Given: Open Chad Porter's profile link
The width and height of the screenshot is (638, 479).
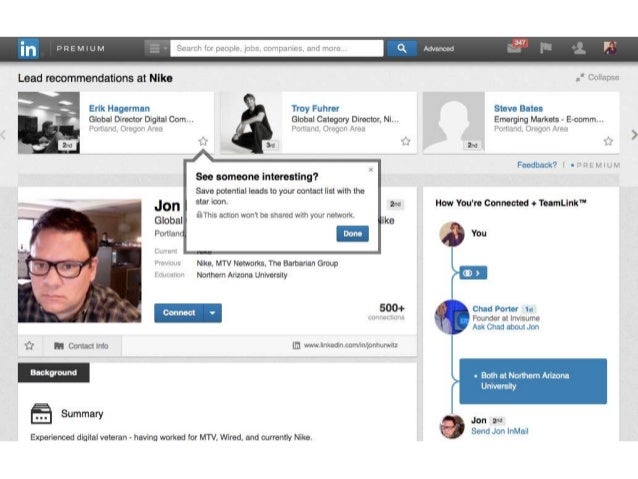Looking at the screenshot, I should pos(495,309).
